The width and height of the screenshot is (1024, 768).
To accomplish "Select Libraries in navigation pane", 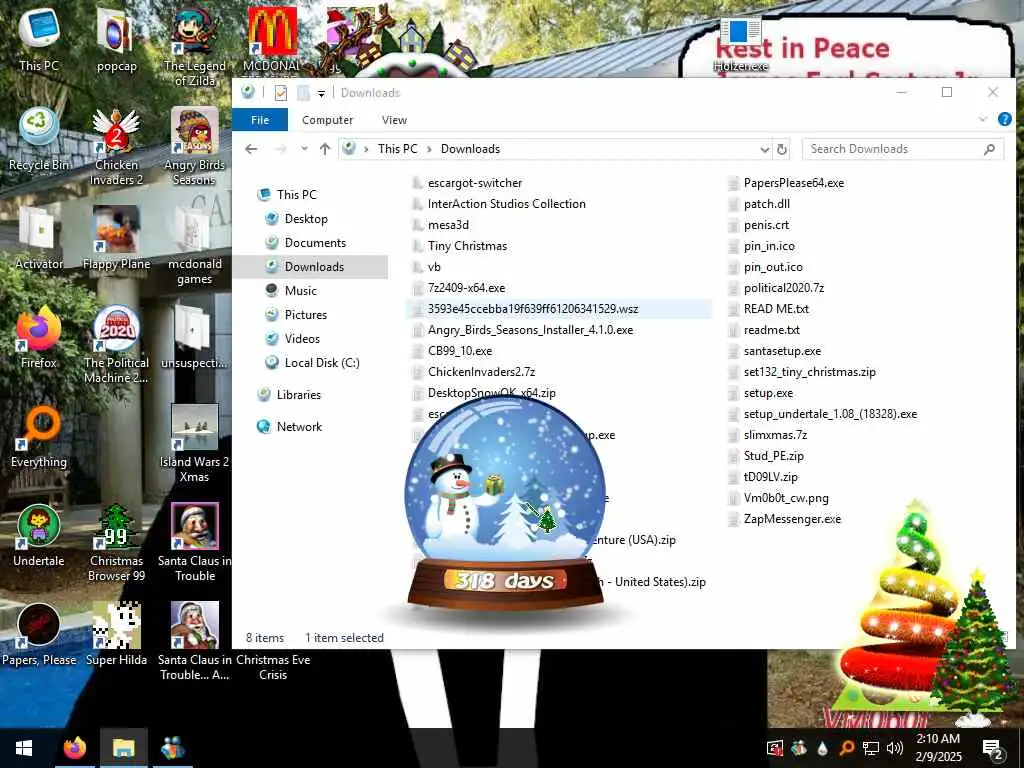I will (298, 395).
